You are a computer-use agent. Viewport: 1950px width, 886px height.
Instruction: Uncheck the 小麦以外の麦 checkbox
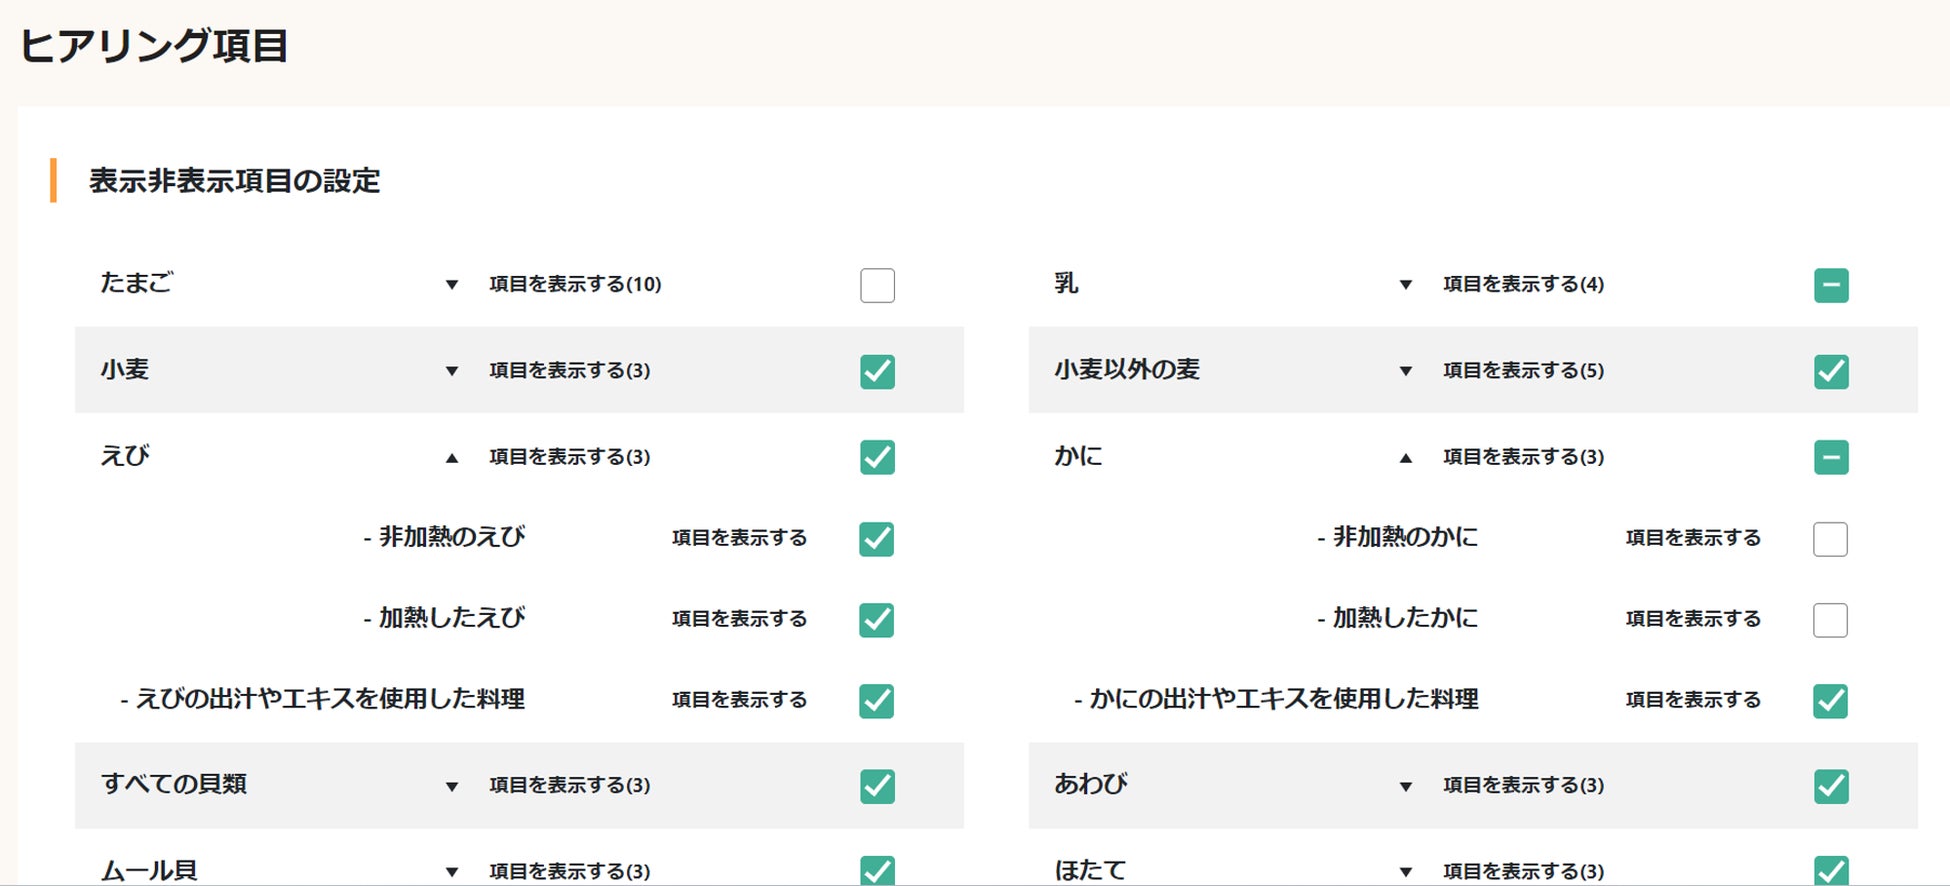(x=1831, y=371)
